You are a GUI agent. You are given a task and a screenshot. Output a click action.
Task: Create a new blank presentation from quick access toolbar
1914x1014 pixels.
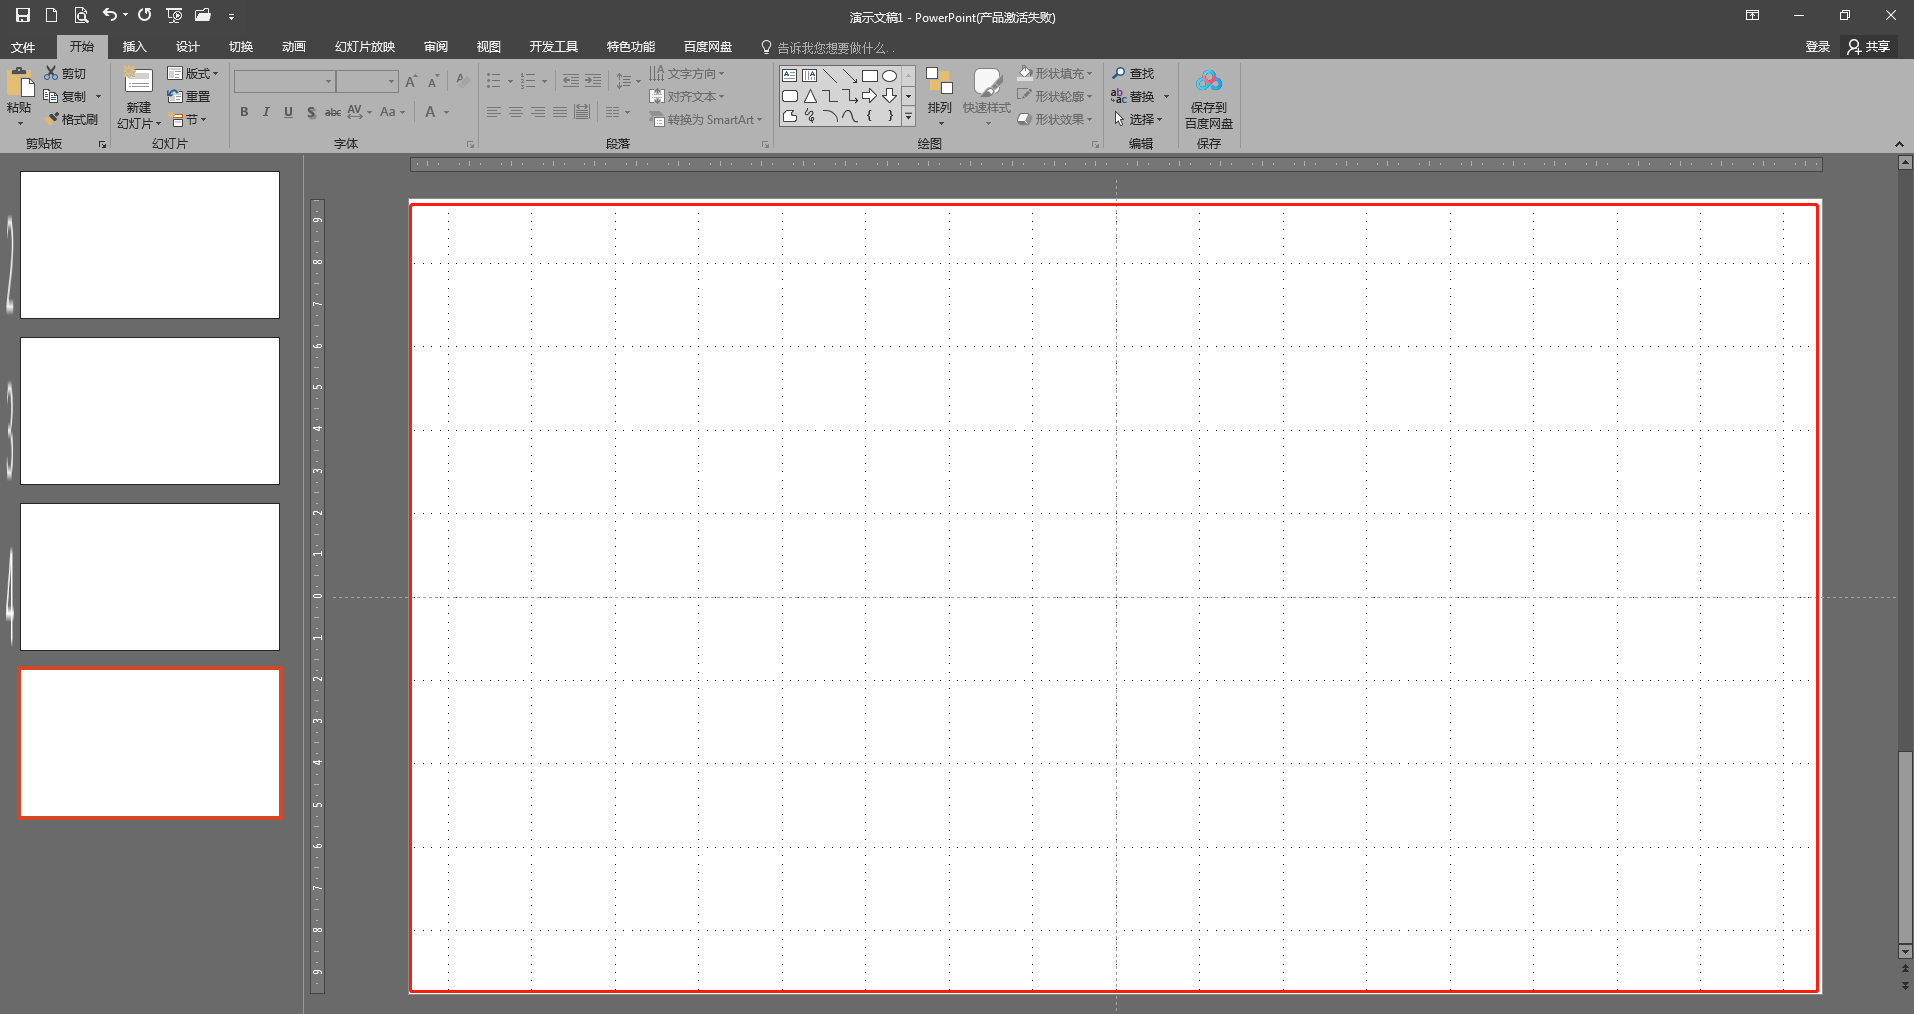click(51, 15)
